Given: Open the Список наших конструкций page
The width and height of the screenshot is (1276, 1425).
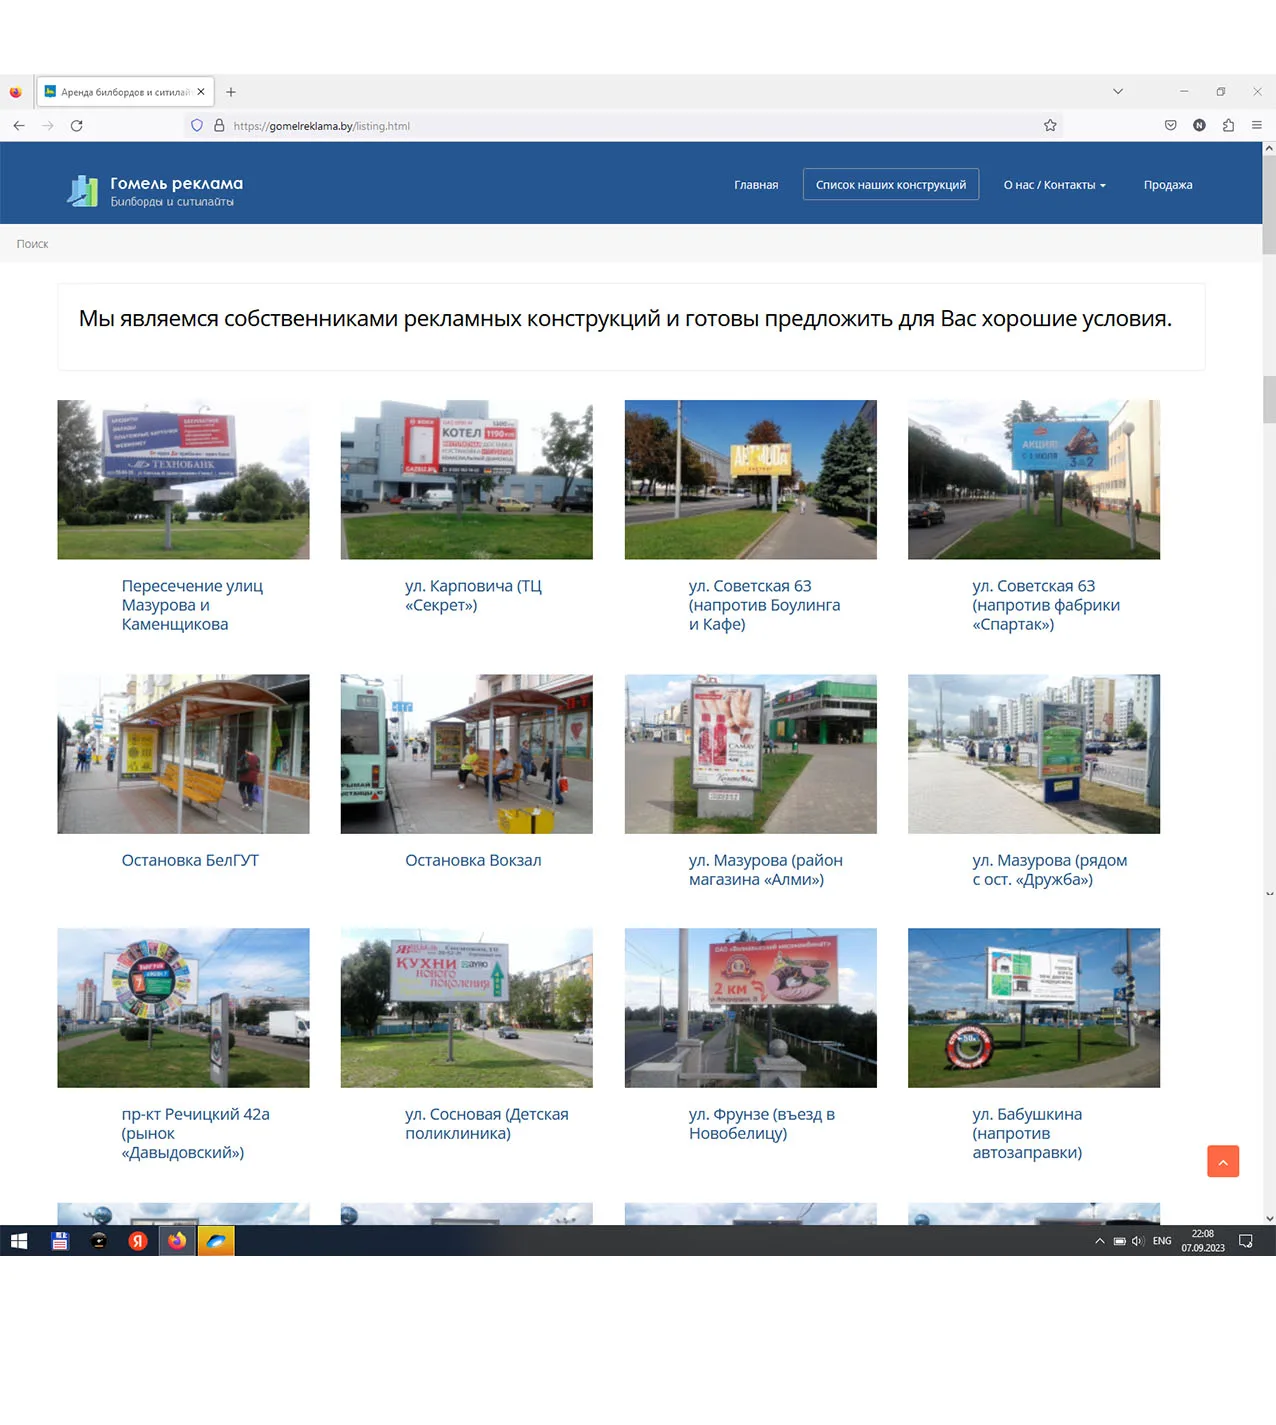Looking at the screenshot, I should [x=890, y=185].
